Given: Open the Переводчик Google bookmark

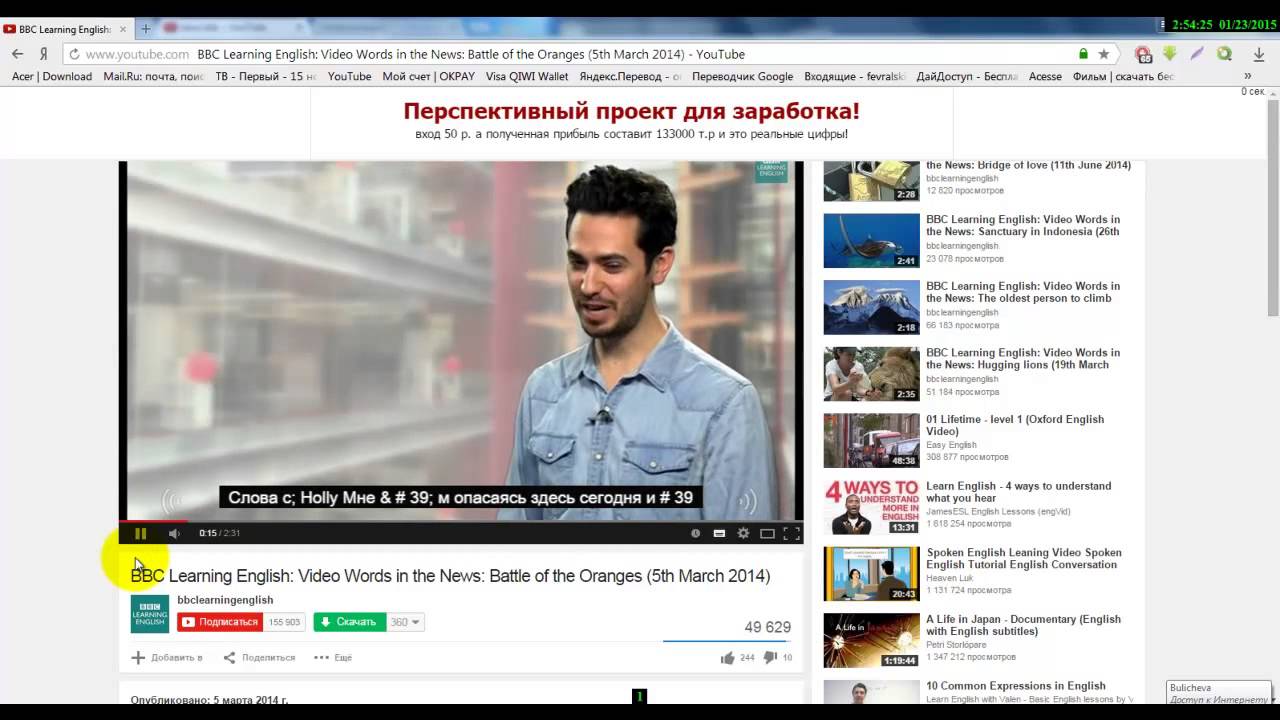Looking at the screenshot, I should click(x=742, y=76).
